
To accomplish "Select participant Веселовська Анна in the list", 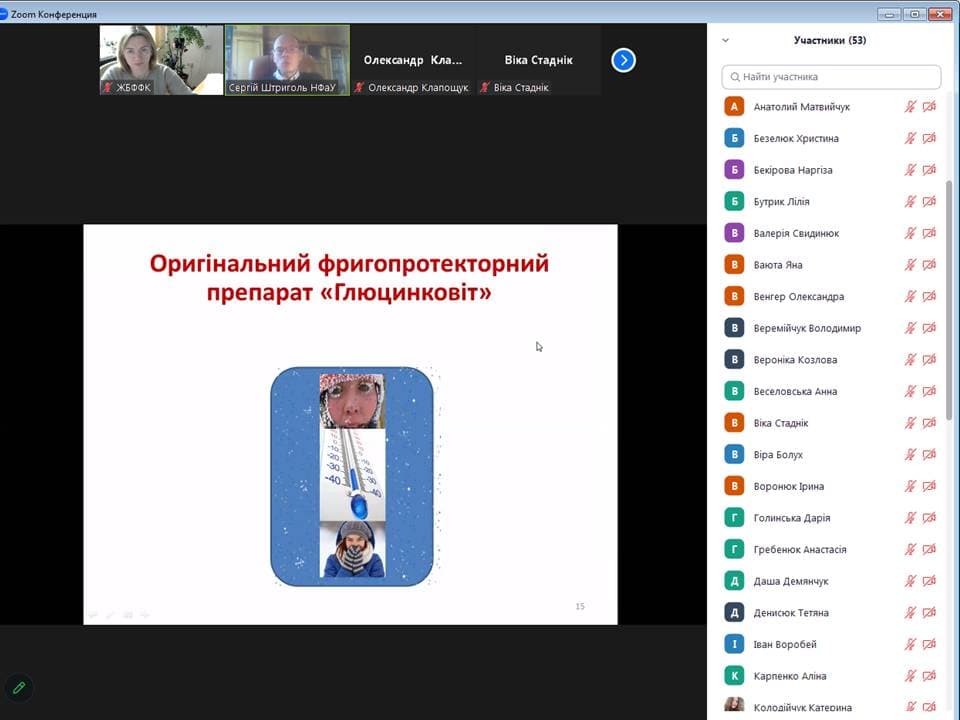I will pyautogui.click(x=830, y=391).
